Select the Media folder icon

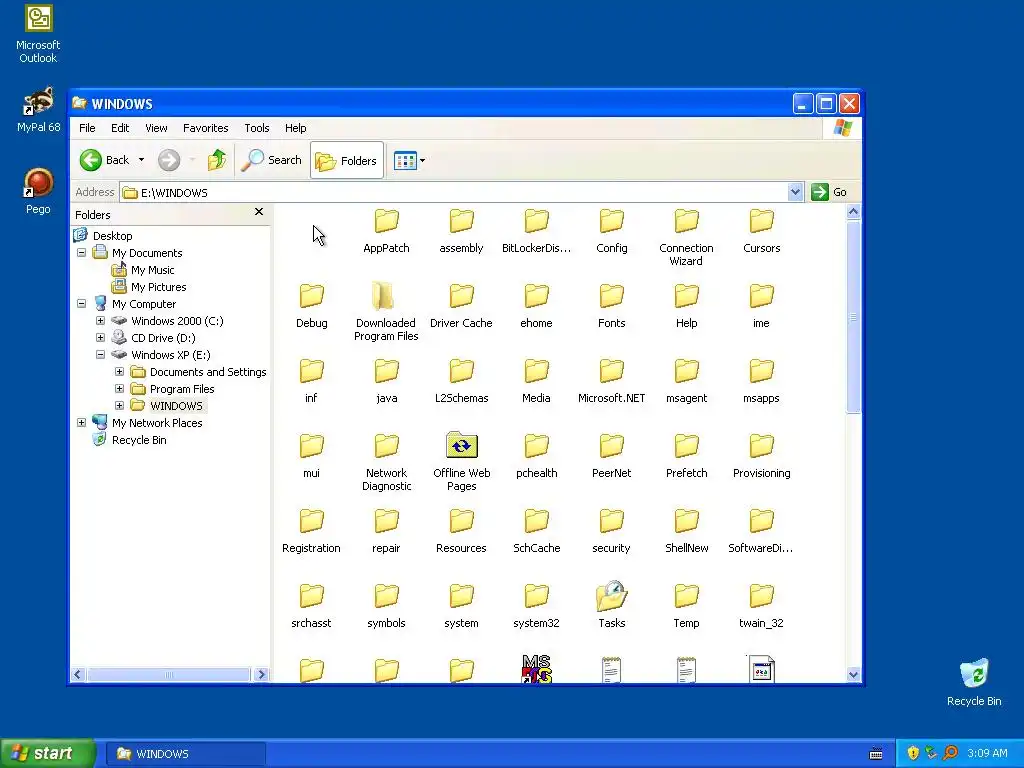click(x=537, y=372)
